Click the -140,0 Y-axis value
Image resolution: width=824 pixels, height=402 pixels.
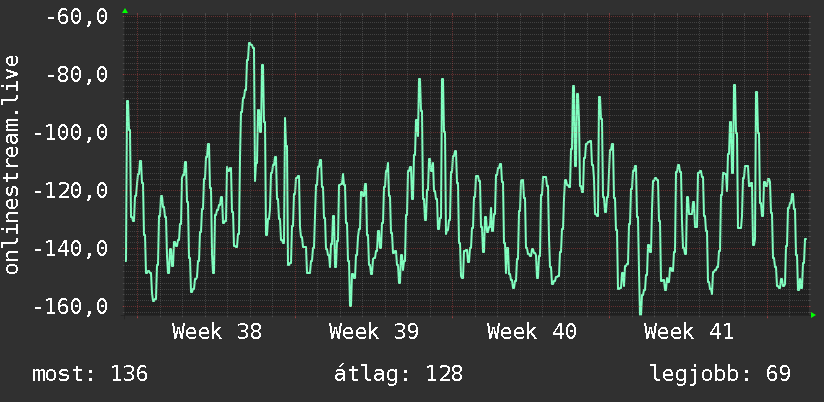tap(70, 248)
